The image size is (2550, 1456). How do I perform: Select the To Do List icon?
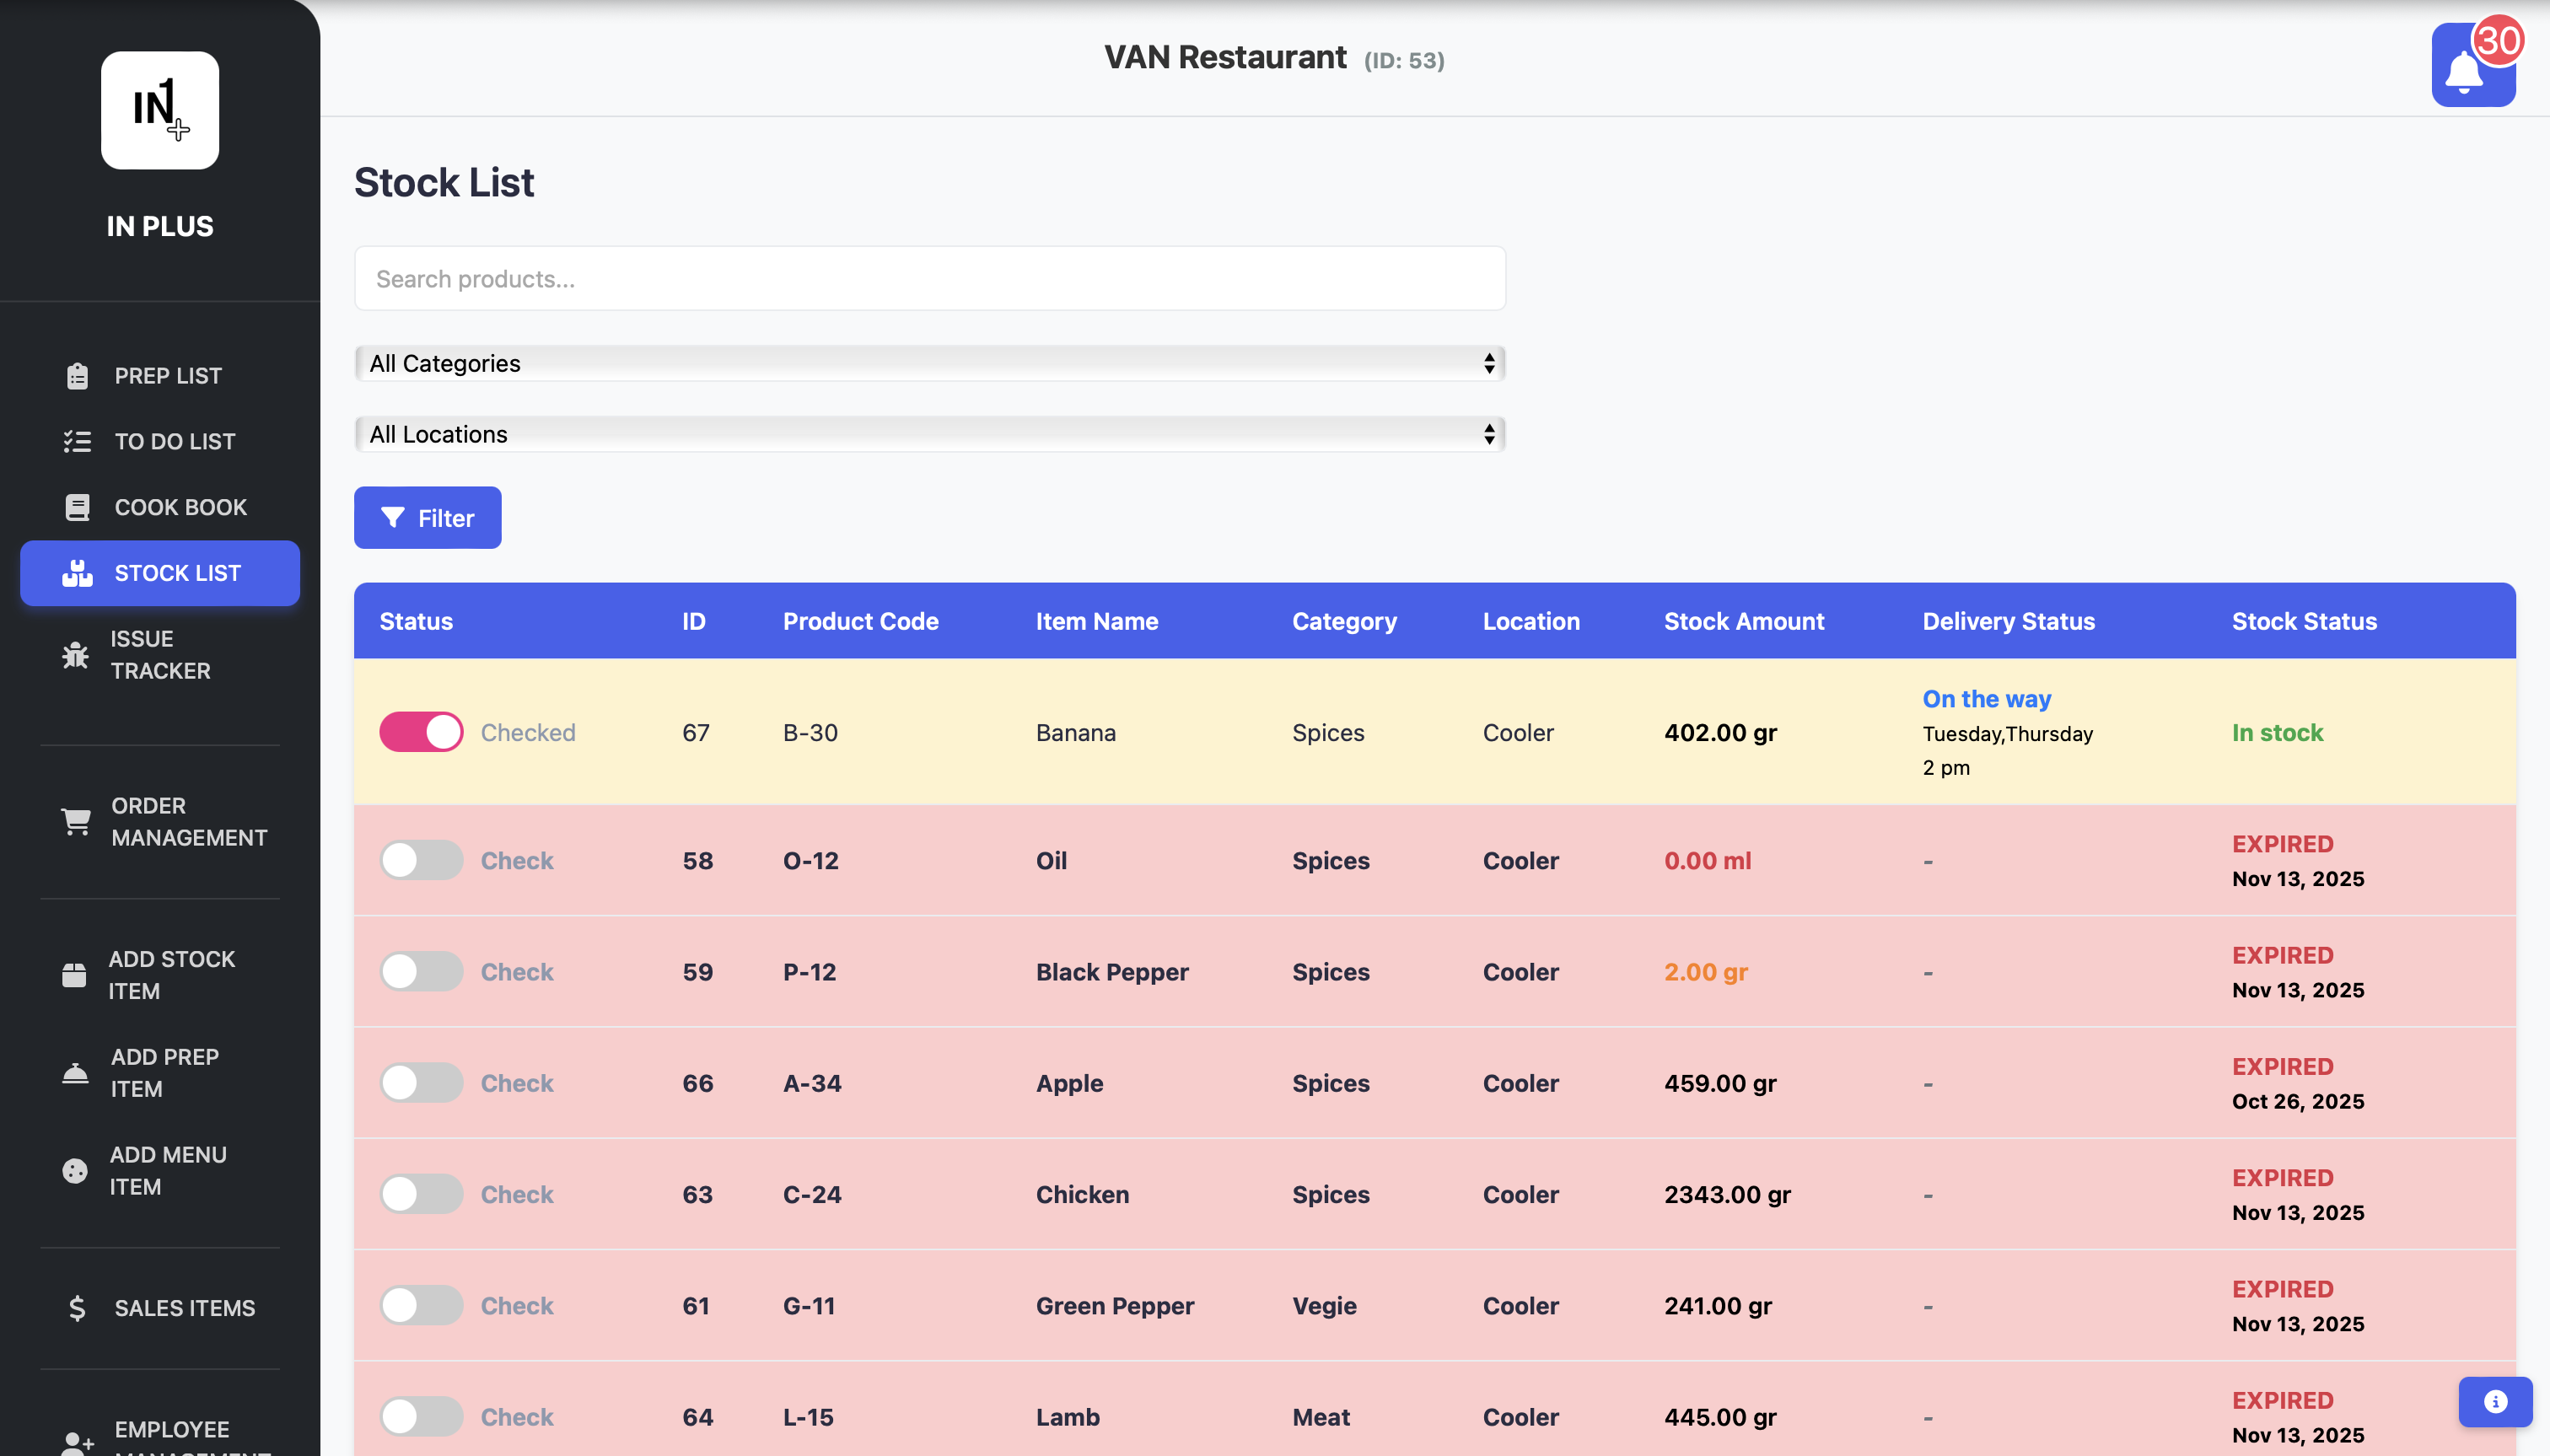point(77,440)
